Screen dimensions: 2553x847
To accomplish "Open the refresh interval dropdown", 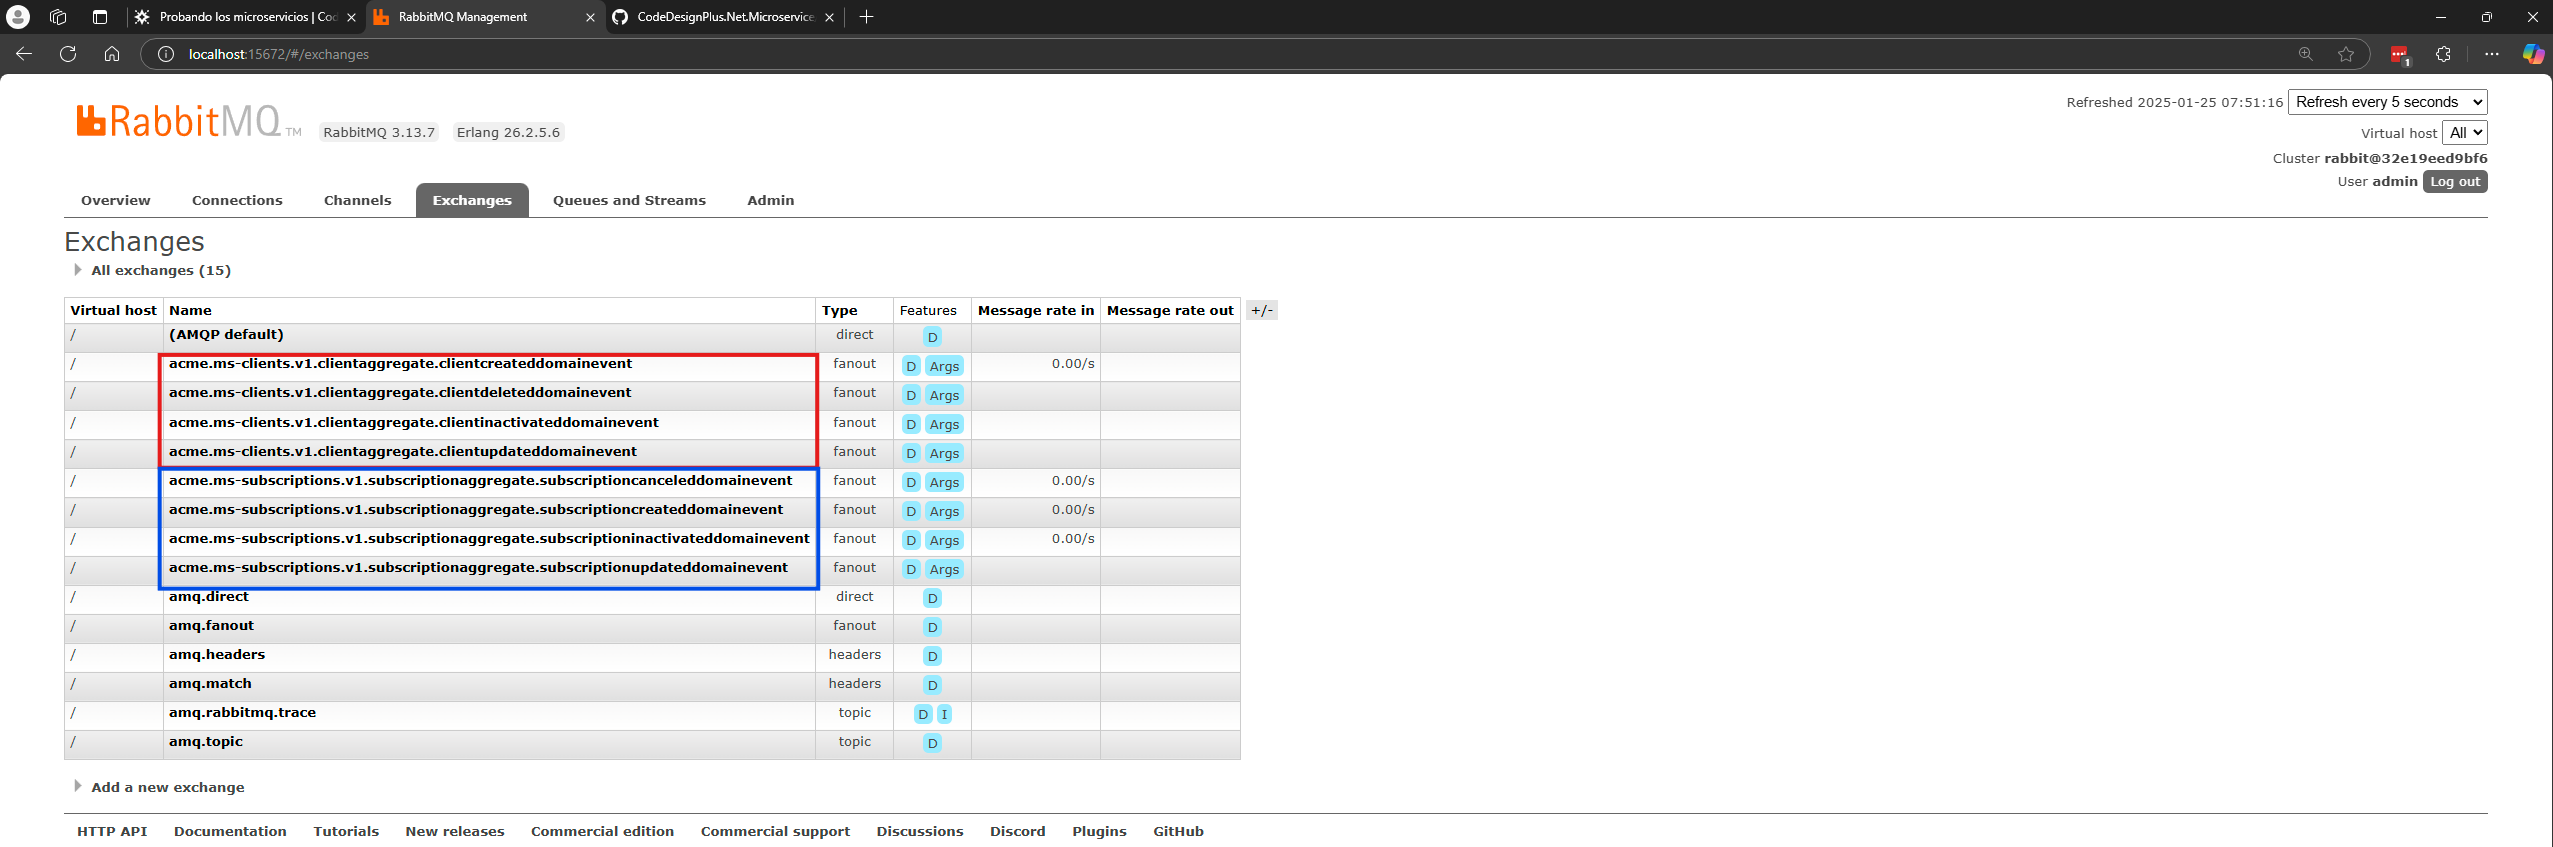I will pos(2387,102).
